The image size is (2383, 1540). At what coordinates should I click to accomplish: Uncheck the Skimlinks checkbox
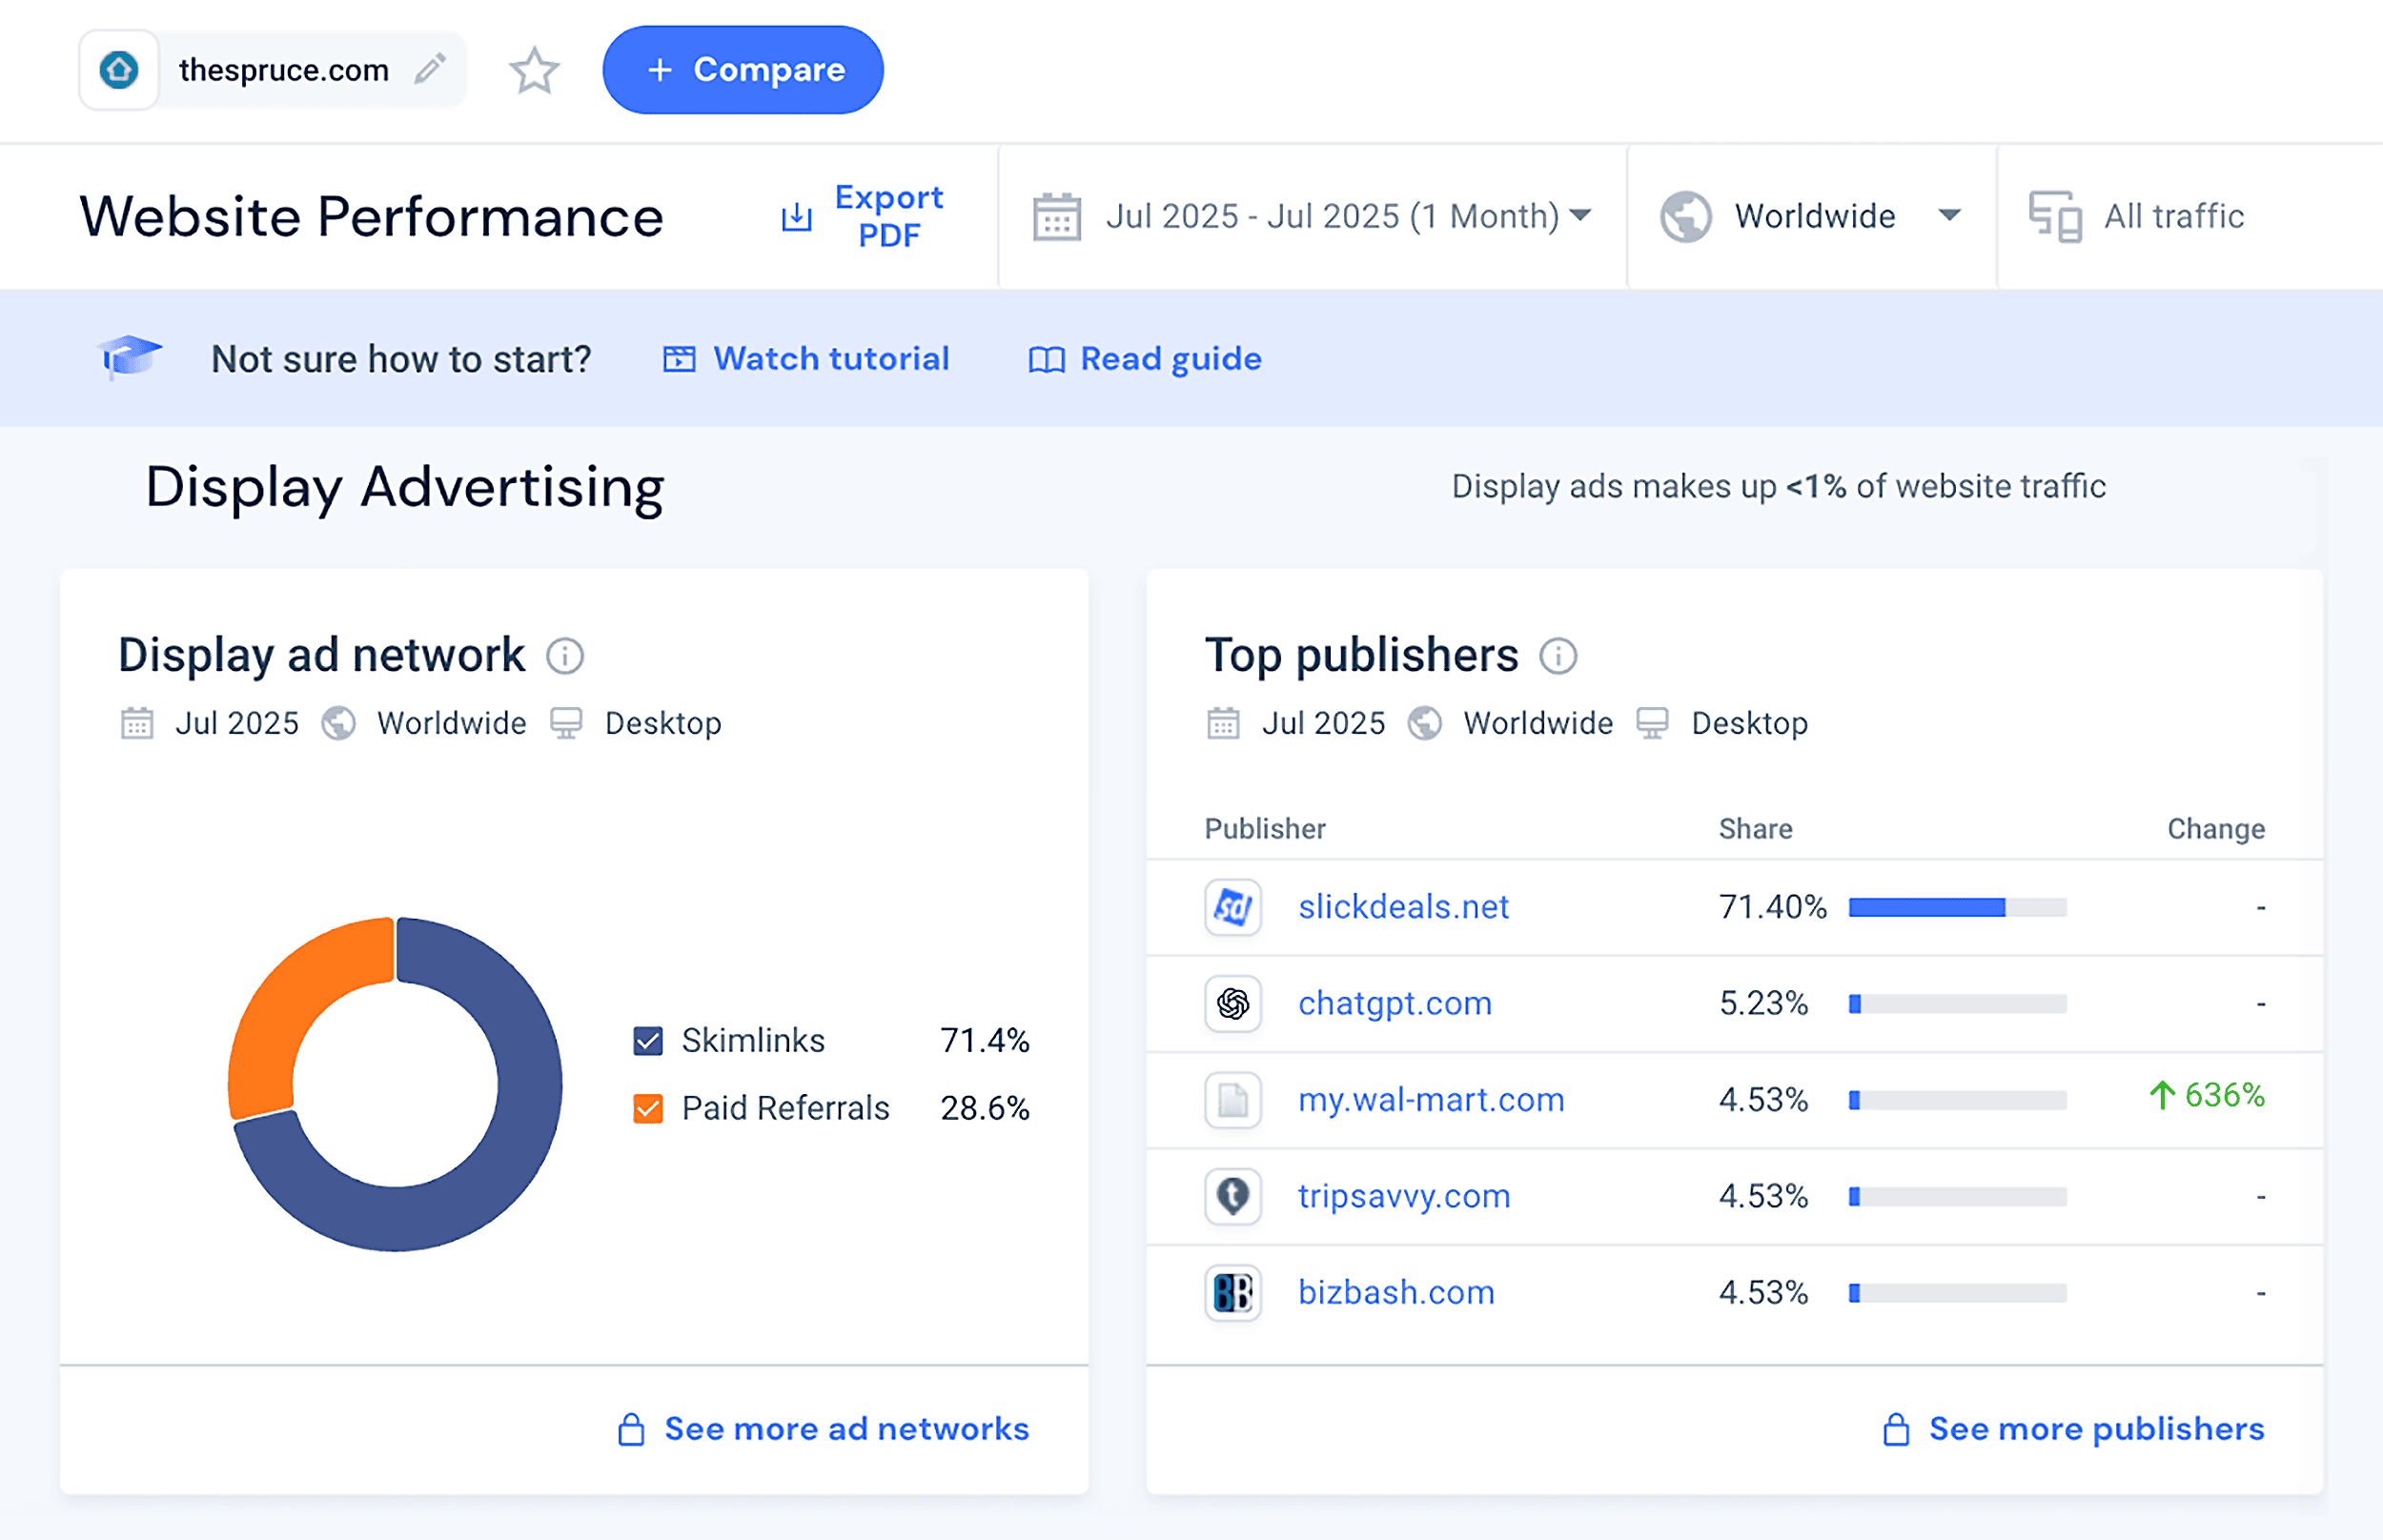[647, 1040]
